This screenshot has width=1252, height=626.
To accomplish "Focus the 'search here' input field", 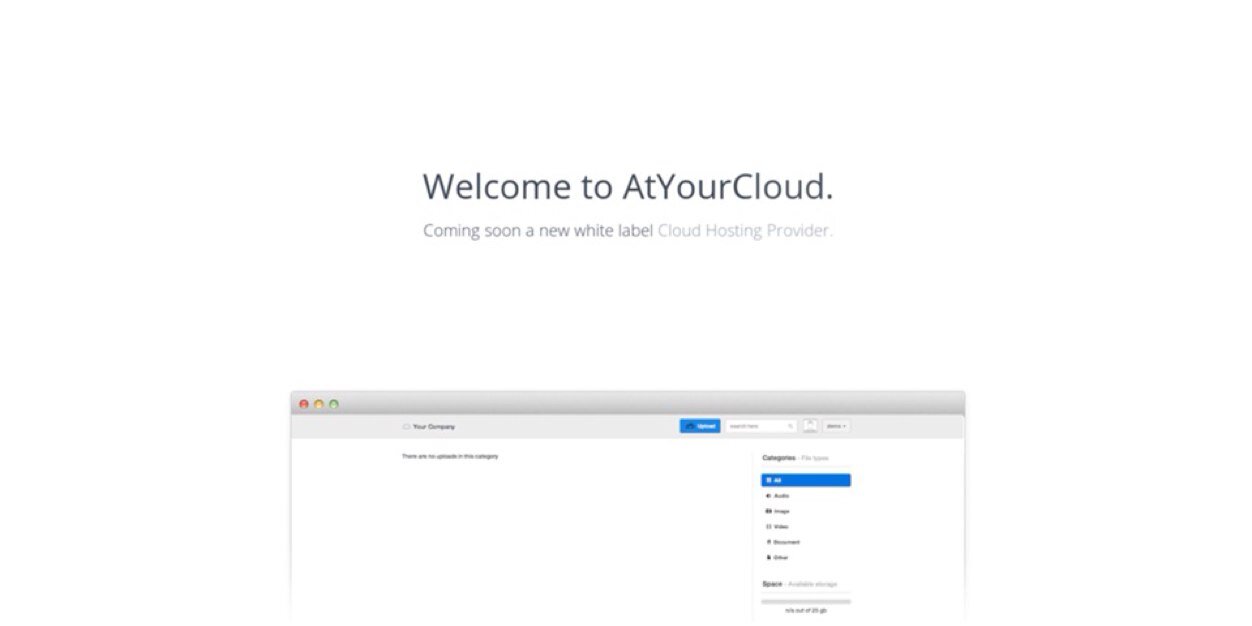I will [x=761, y=426].
